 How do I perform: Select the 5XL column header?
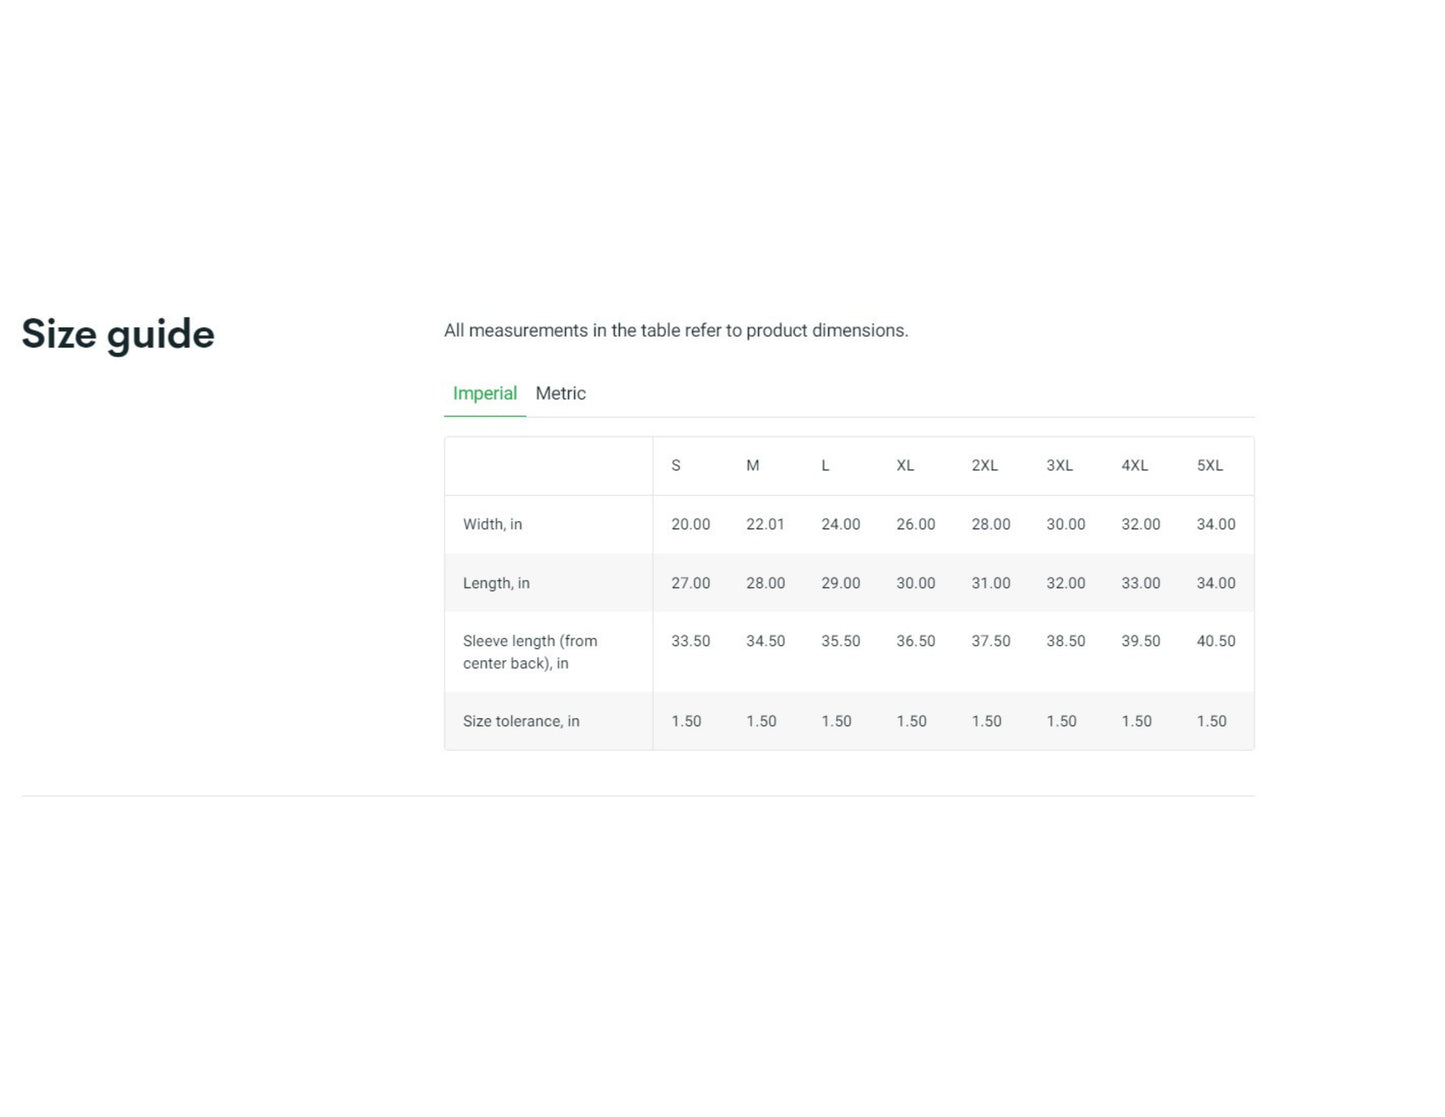coord(1209,465)
